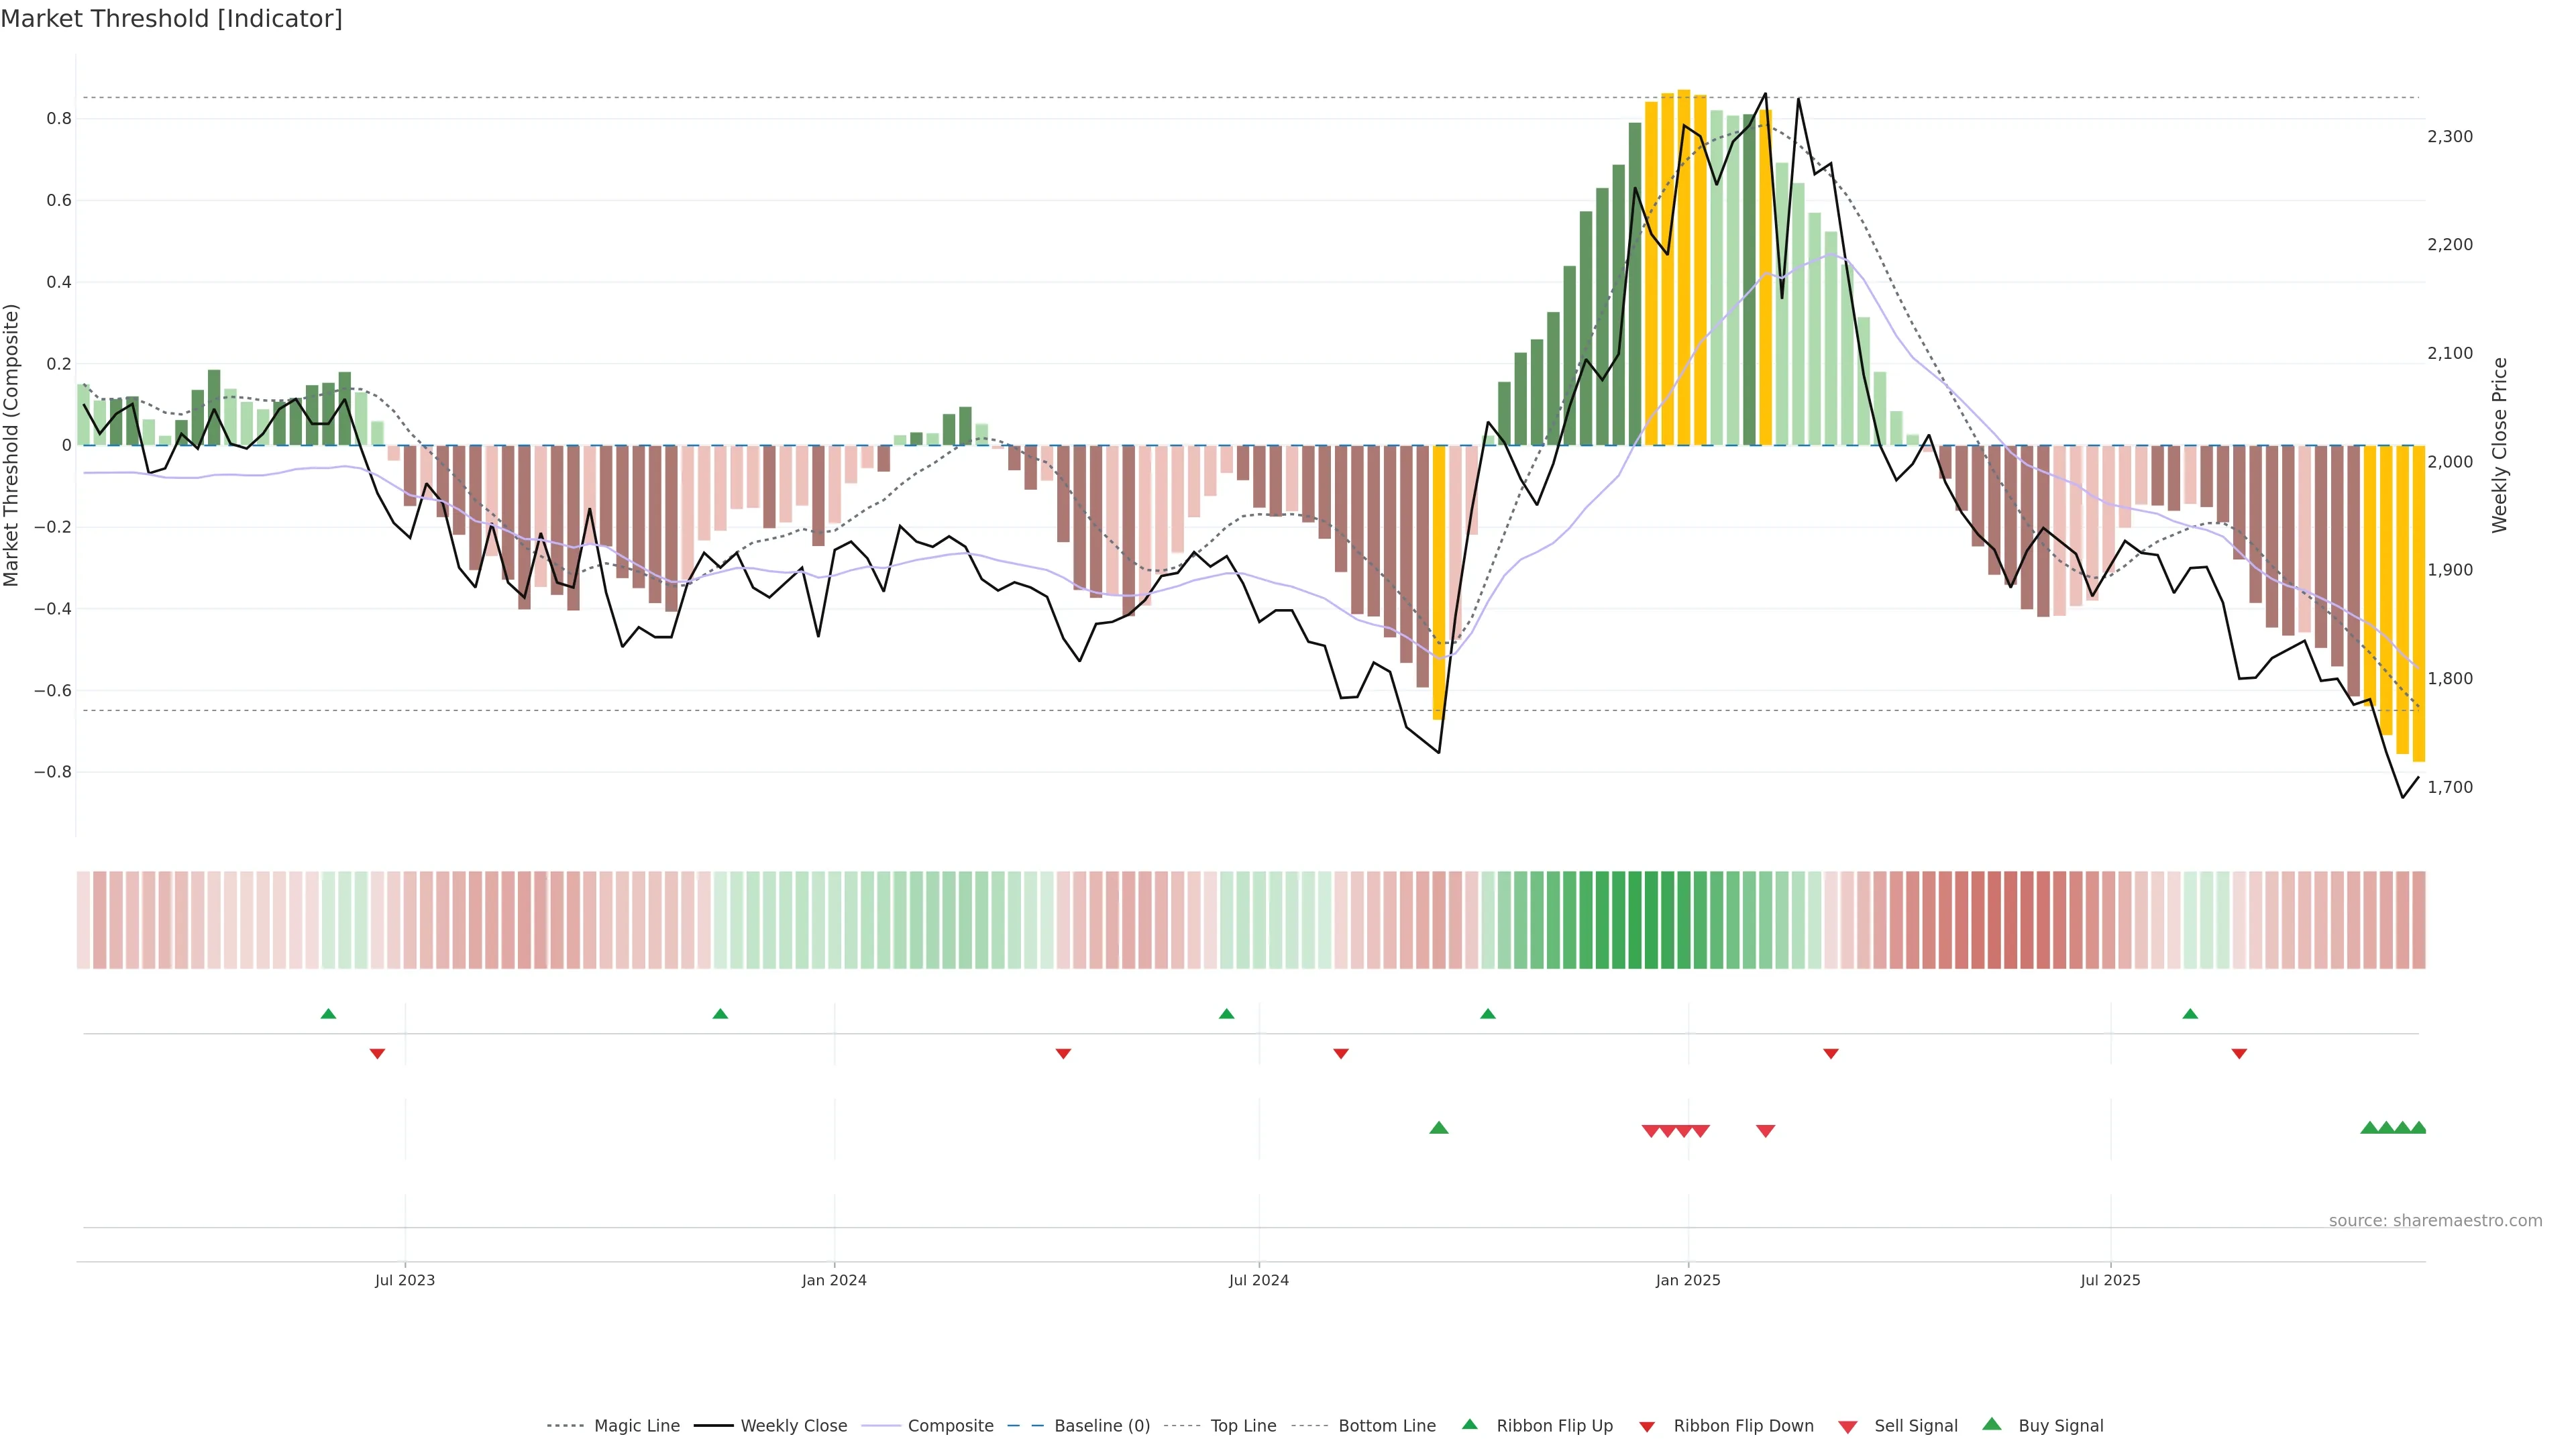2576x1449 pixels.
Task: Click the Jul 2024 x-axis label
Action: coord(1259,1280)
